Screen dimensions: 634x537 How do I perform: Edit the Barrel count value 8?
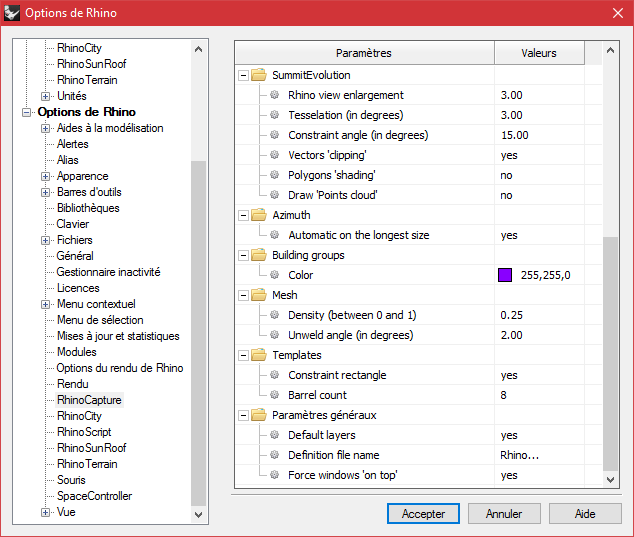pyautogui.click(x=503, y=395)
